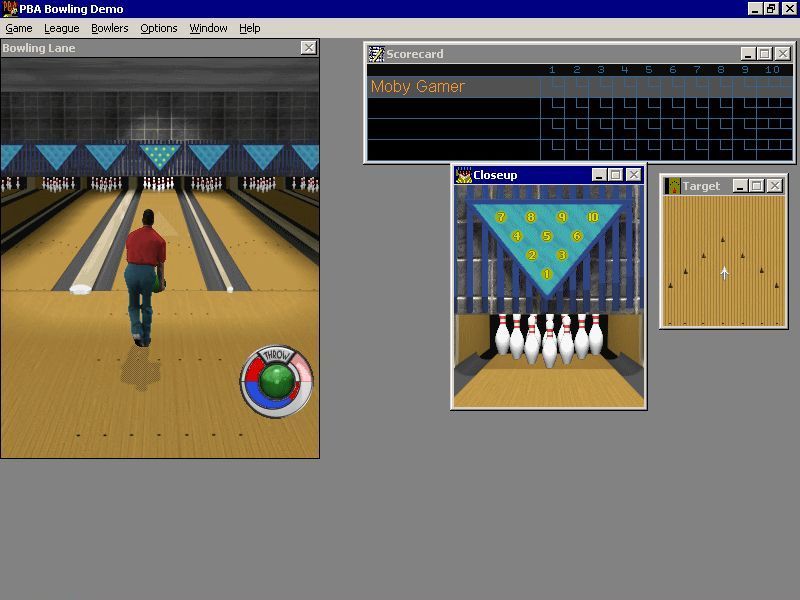Select pin 10 indicator on pin display

[592, 217]
